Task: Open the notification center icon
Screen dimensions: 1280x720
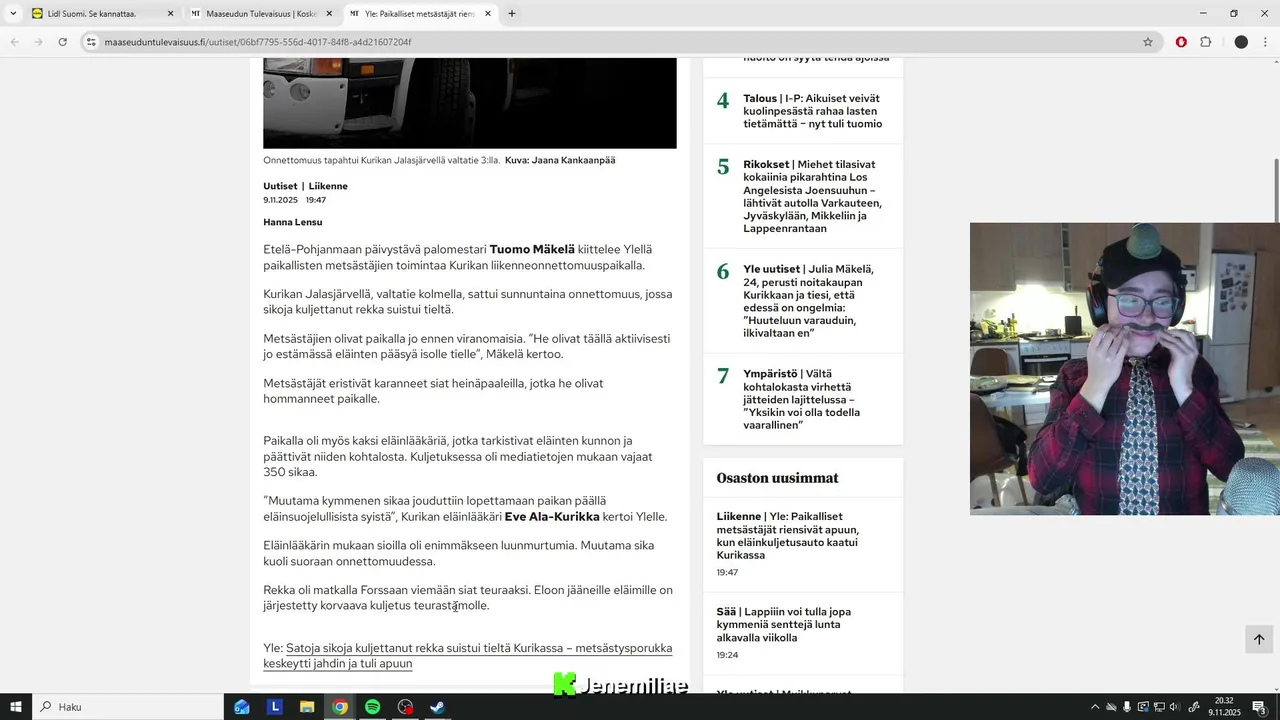Action: coord(1259,707)
